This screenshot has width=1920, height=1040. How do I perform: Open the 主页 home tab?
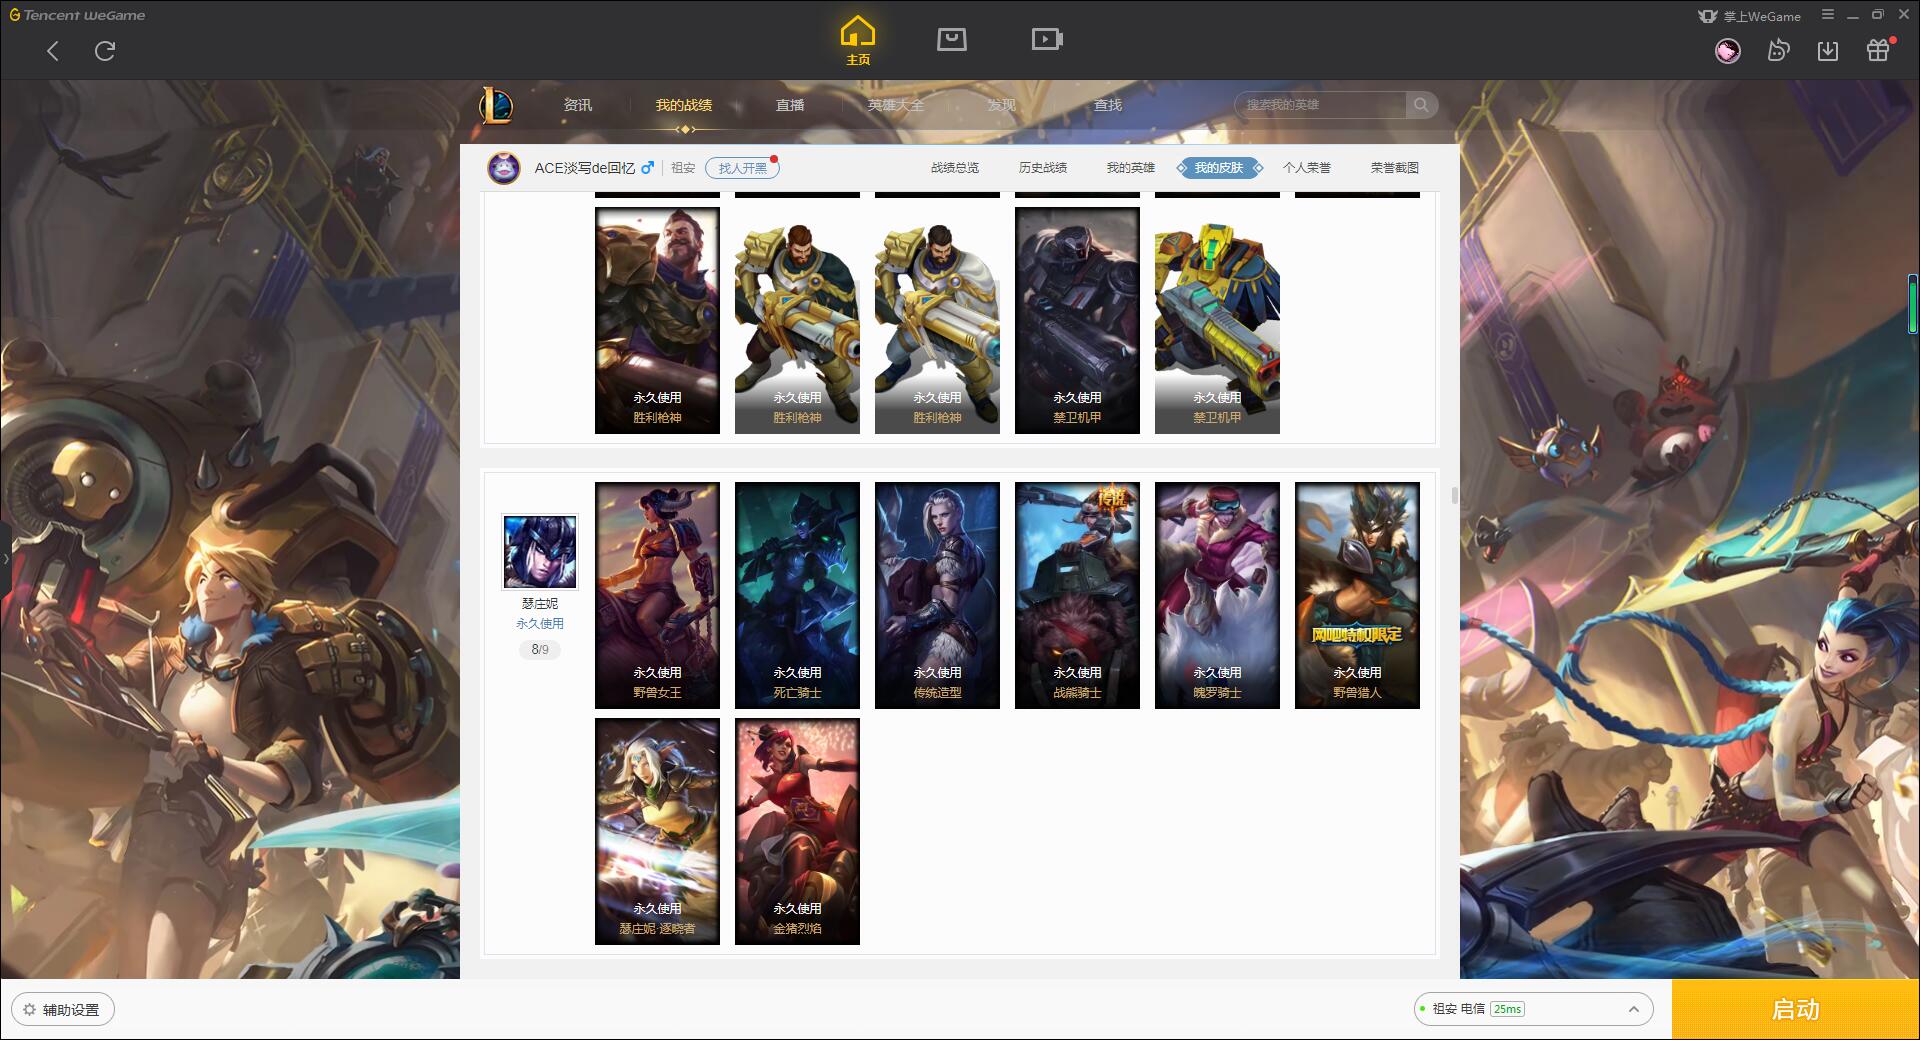click(858, 41)
